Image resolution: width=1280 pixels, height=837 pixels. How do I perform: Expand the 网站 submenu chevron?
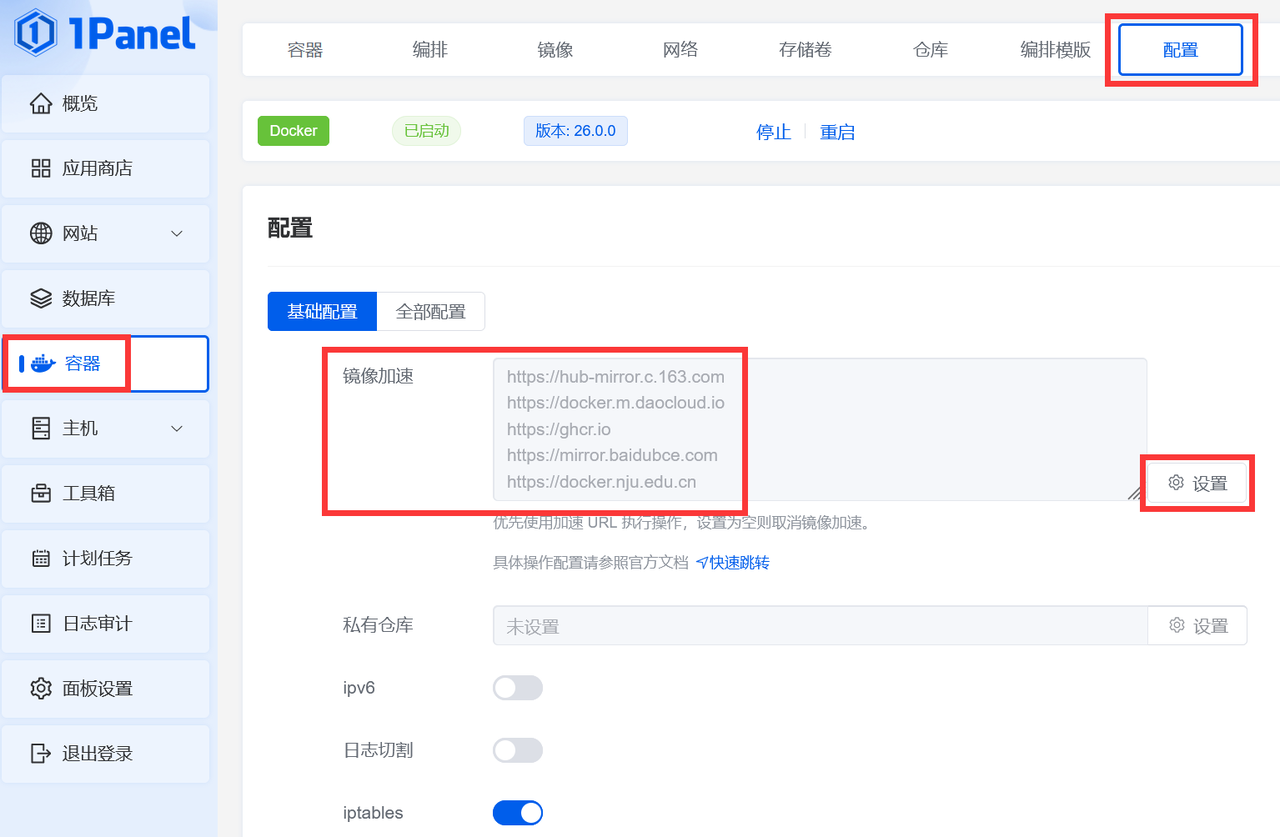(x=177, y=233)
